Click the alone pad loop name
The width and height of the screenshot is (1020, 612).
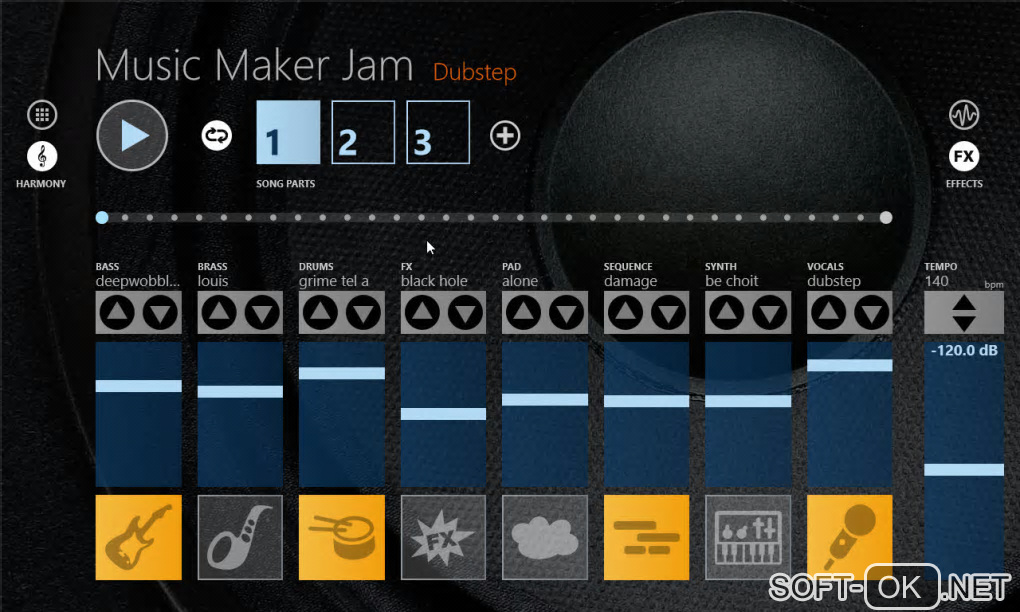[x=520, y=281]
